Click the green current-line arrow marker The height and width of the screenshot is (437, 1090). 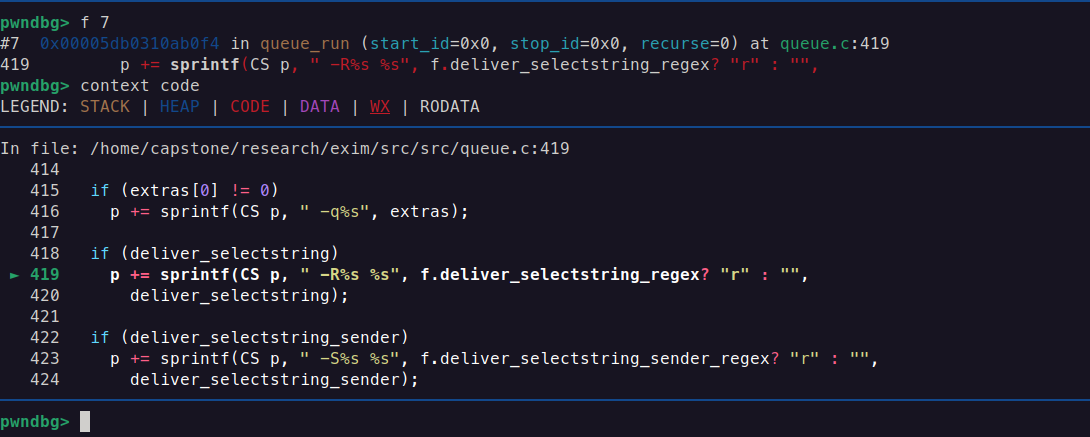coord(13,274)
